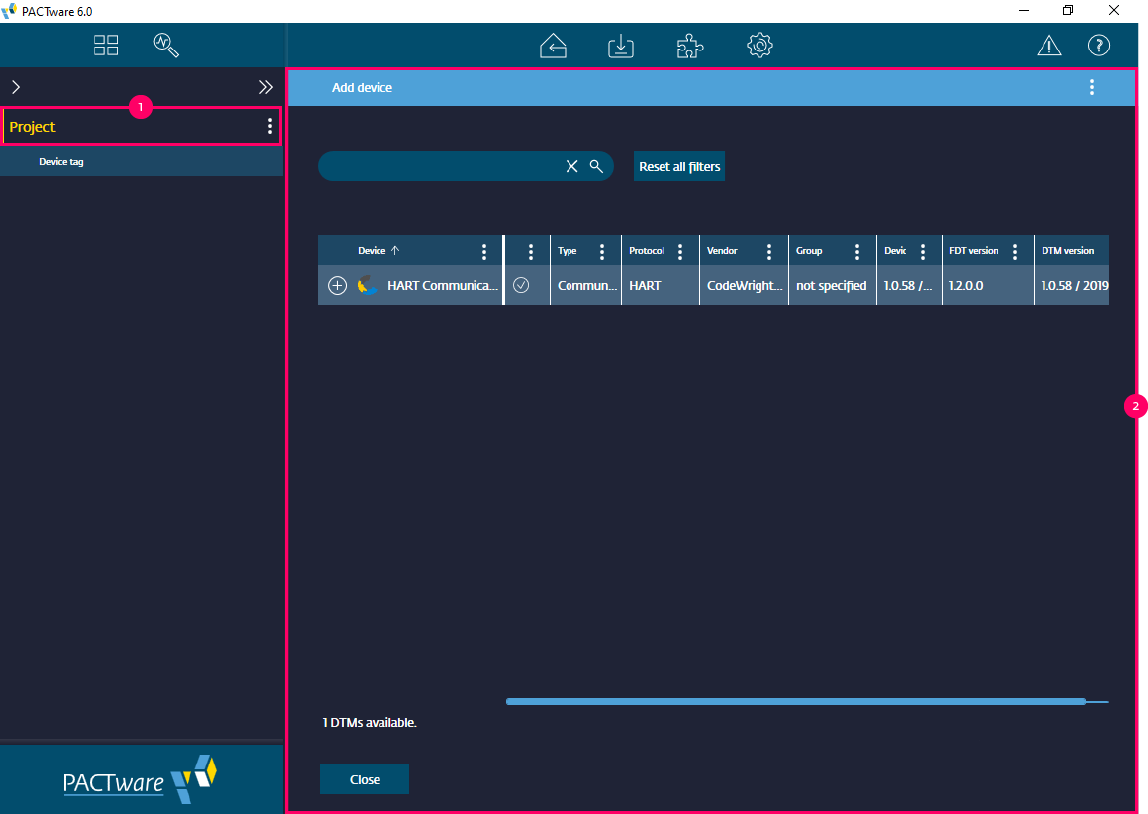
Task: Open the FDT version column filter menu
Action: point(1015,251)
